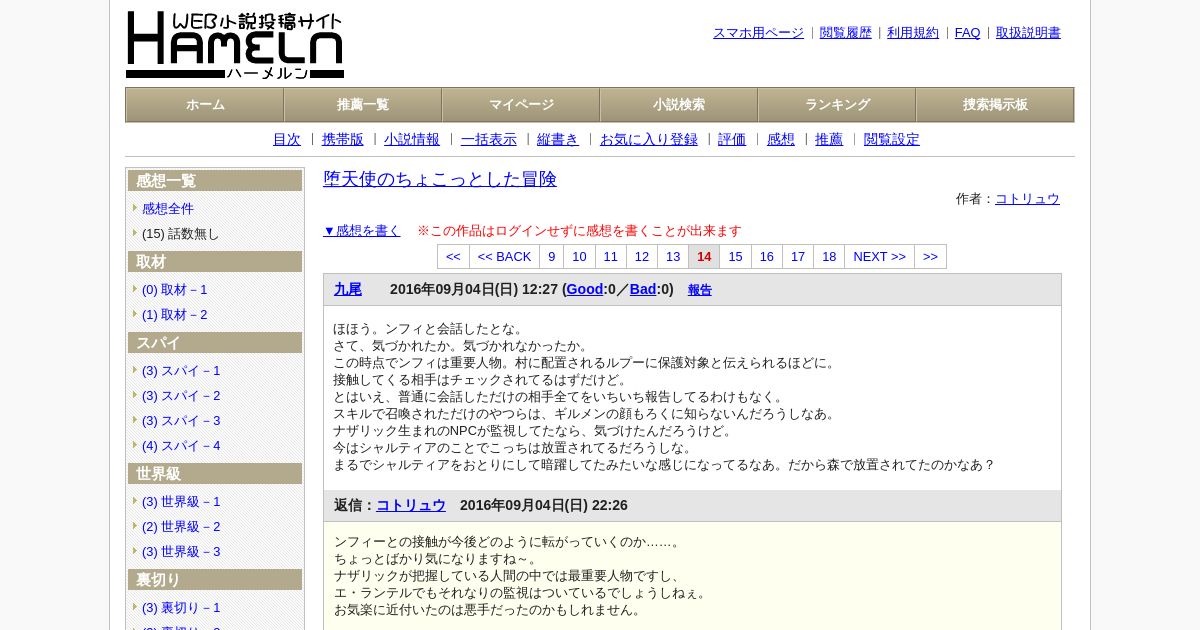Open the 推薦一覧 navigation tab
1200x630 pixels.
click(x=363, y=105)
